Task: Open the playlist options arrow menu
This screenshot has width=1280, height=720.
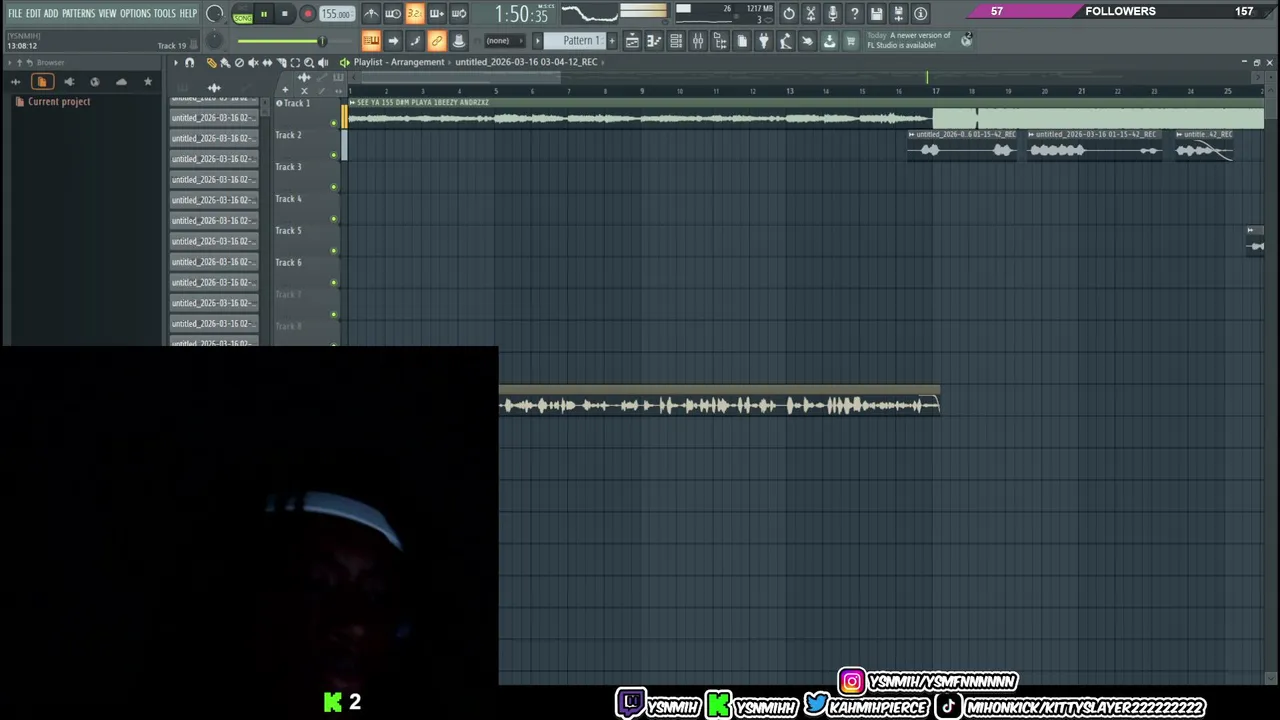Action: [x=175, y=62]
